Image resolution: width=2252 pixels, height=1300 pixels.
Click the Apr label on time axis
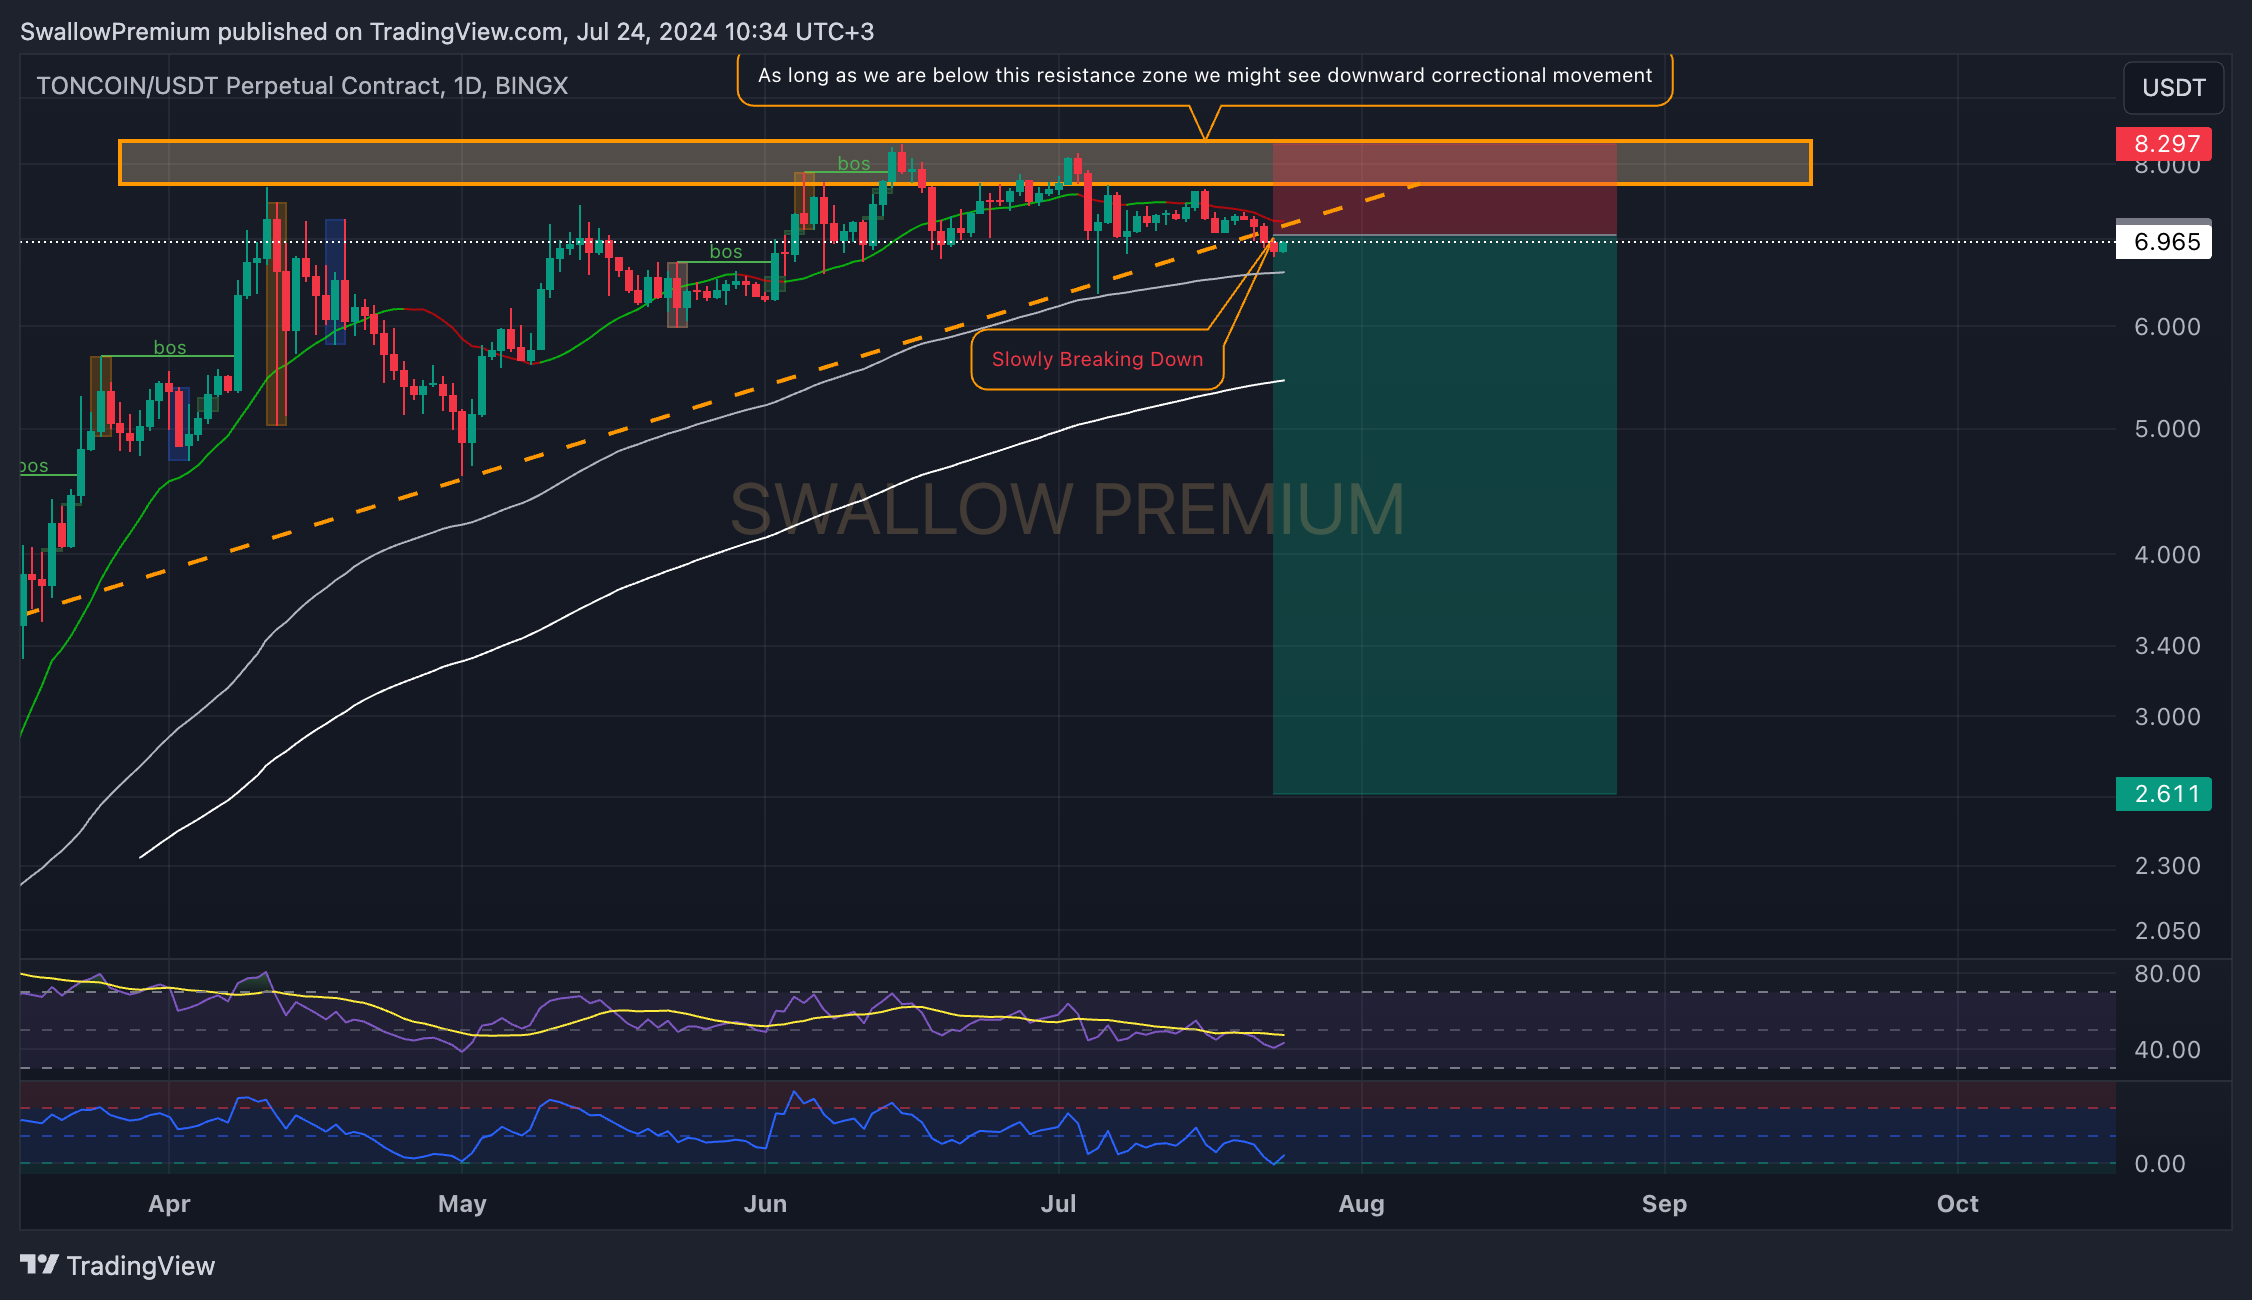click(169, 1204)
